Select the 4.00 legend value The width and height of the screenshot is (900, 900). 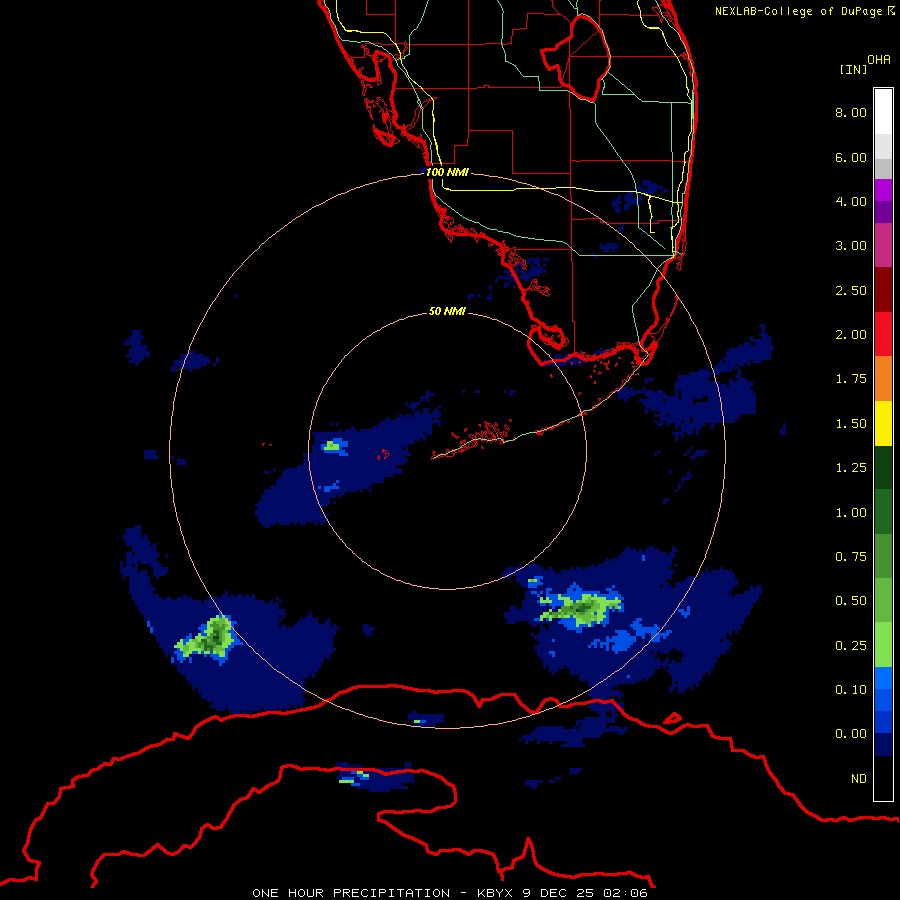pyautogui.click(x=851, y=201)
